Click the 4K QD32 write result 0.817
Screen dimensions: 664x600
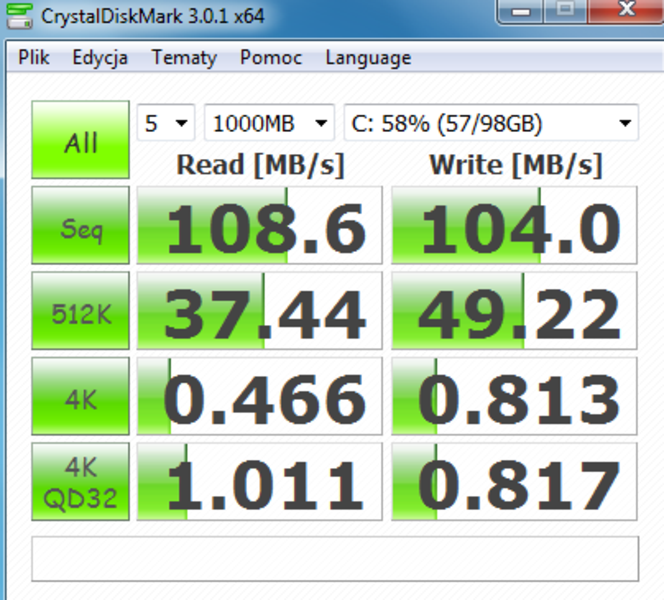(514, 482)
